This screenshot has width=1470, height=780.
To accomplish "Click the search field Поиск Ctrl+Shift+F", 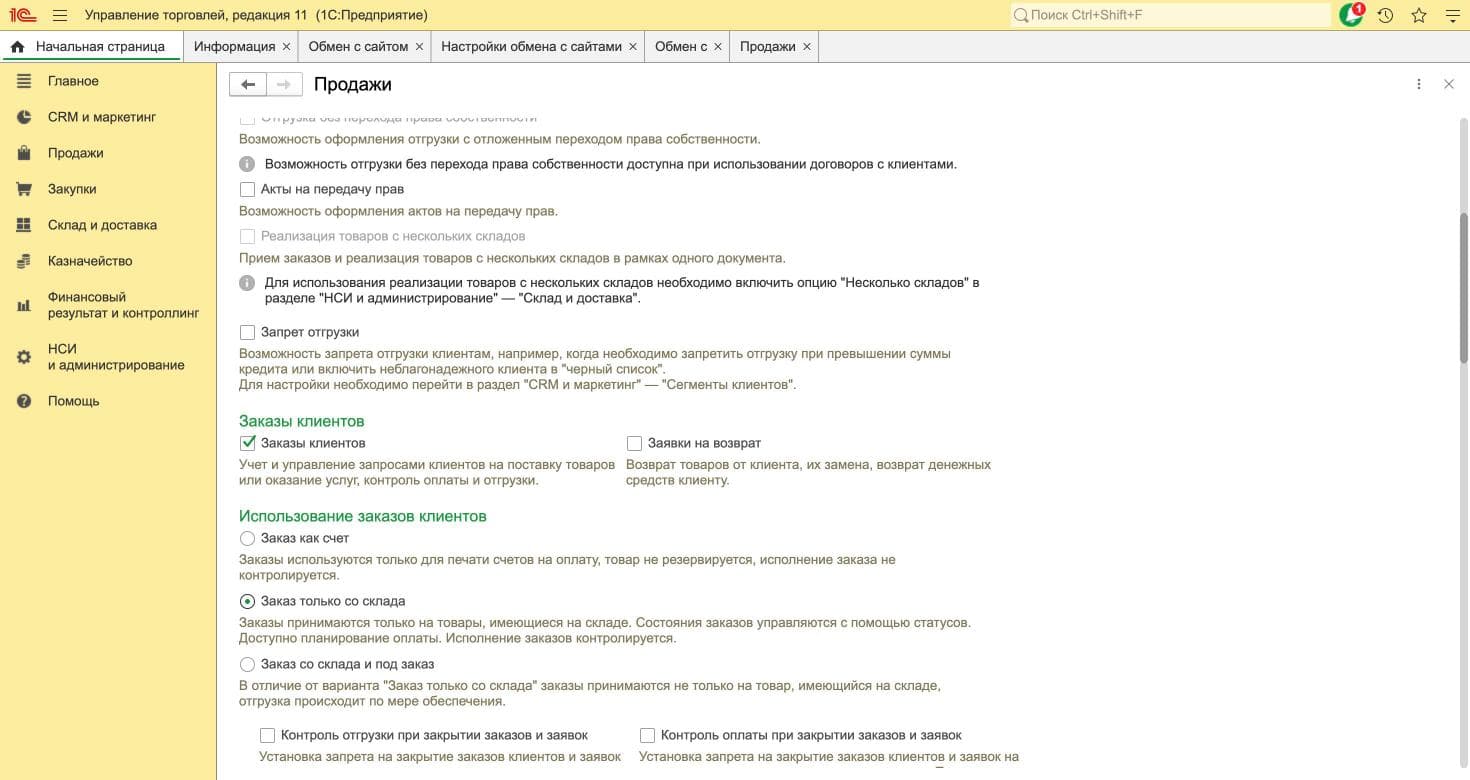I will 1170,15.
